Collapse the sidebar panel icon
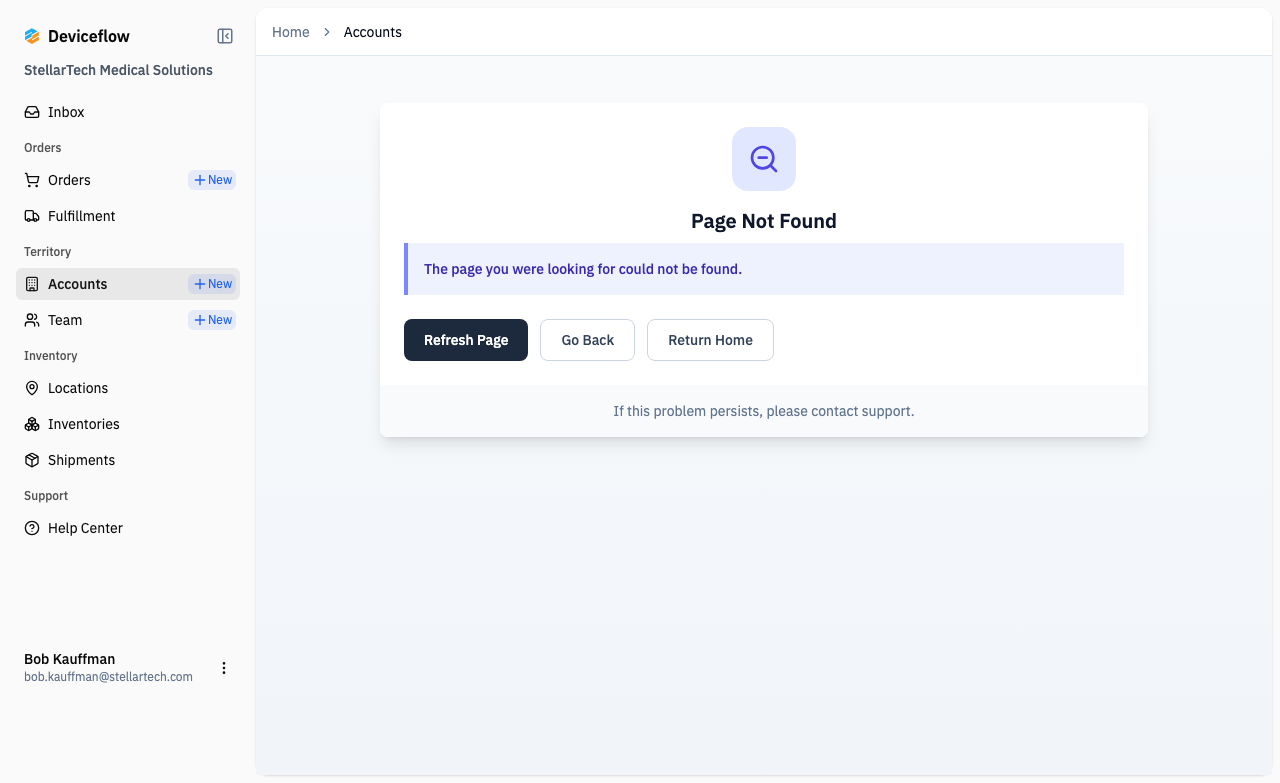Viewport: 1280px width, 783px height. click(x=225, y=36)
